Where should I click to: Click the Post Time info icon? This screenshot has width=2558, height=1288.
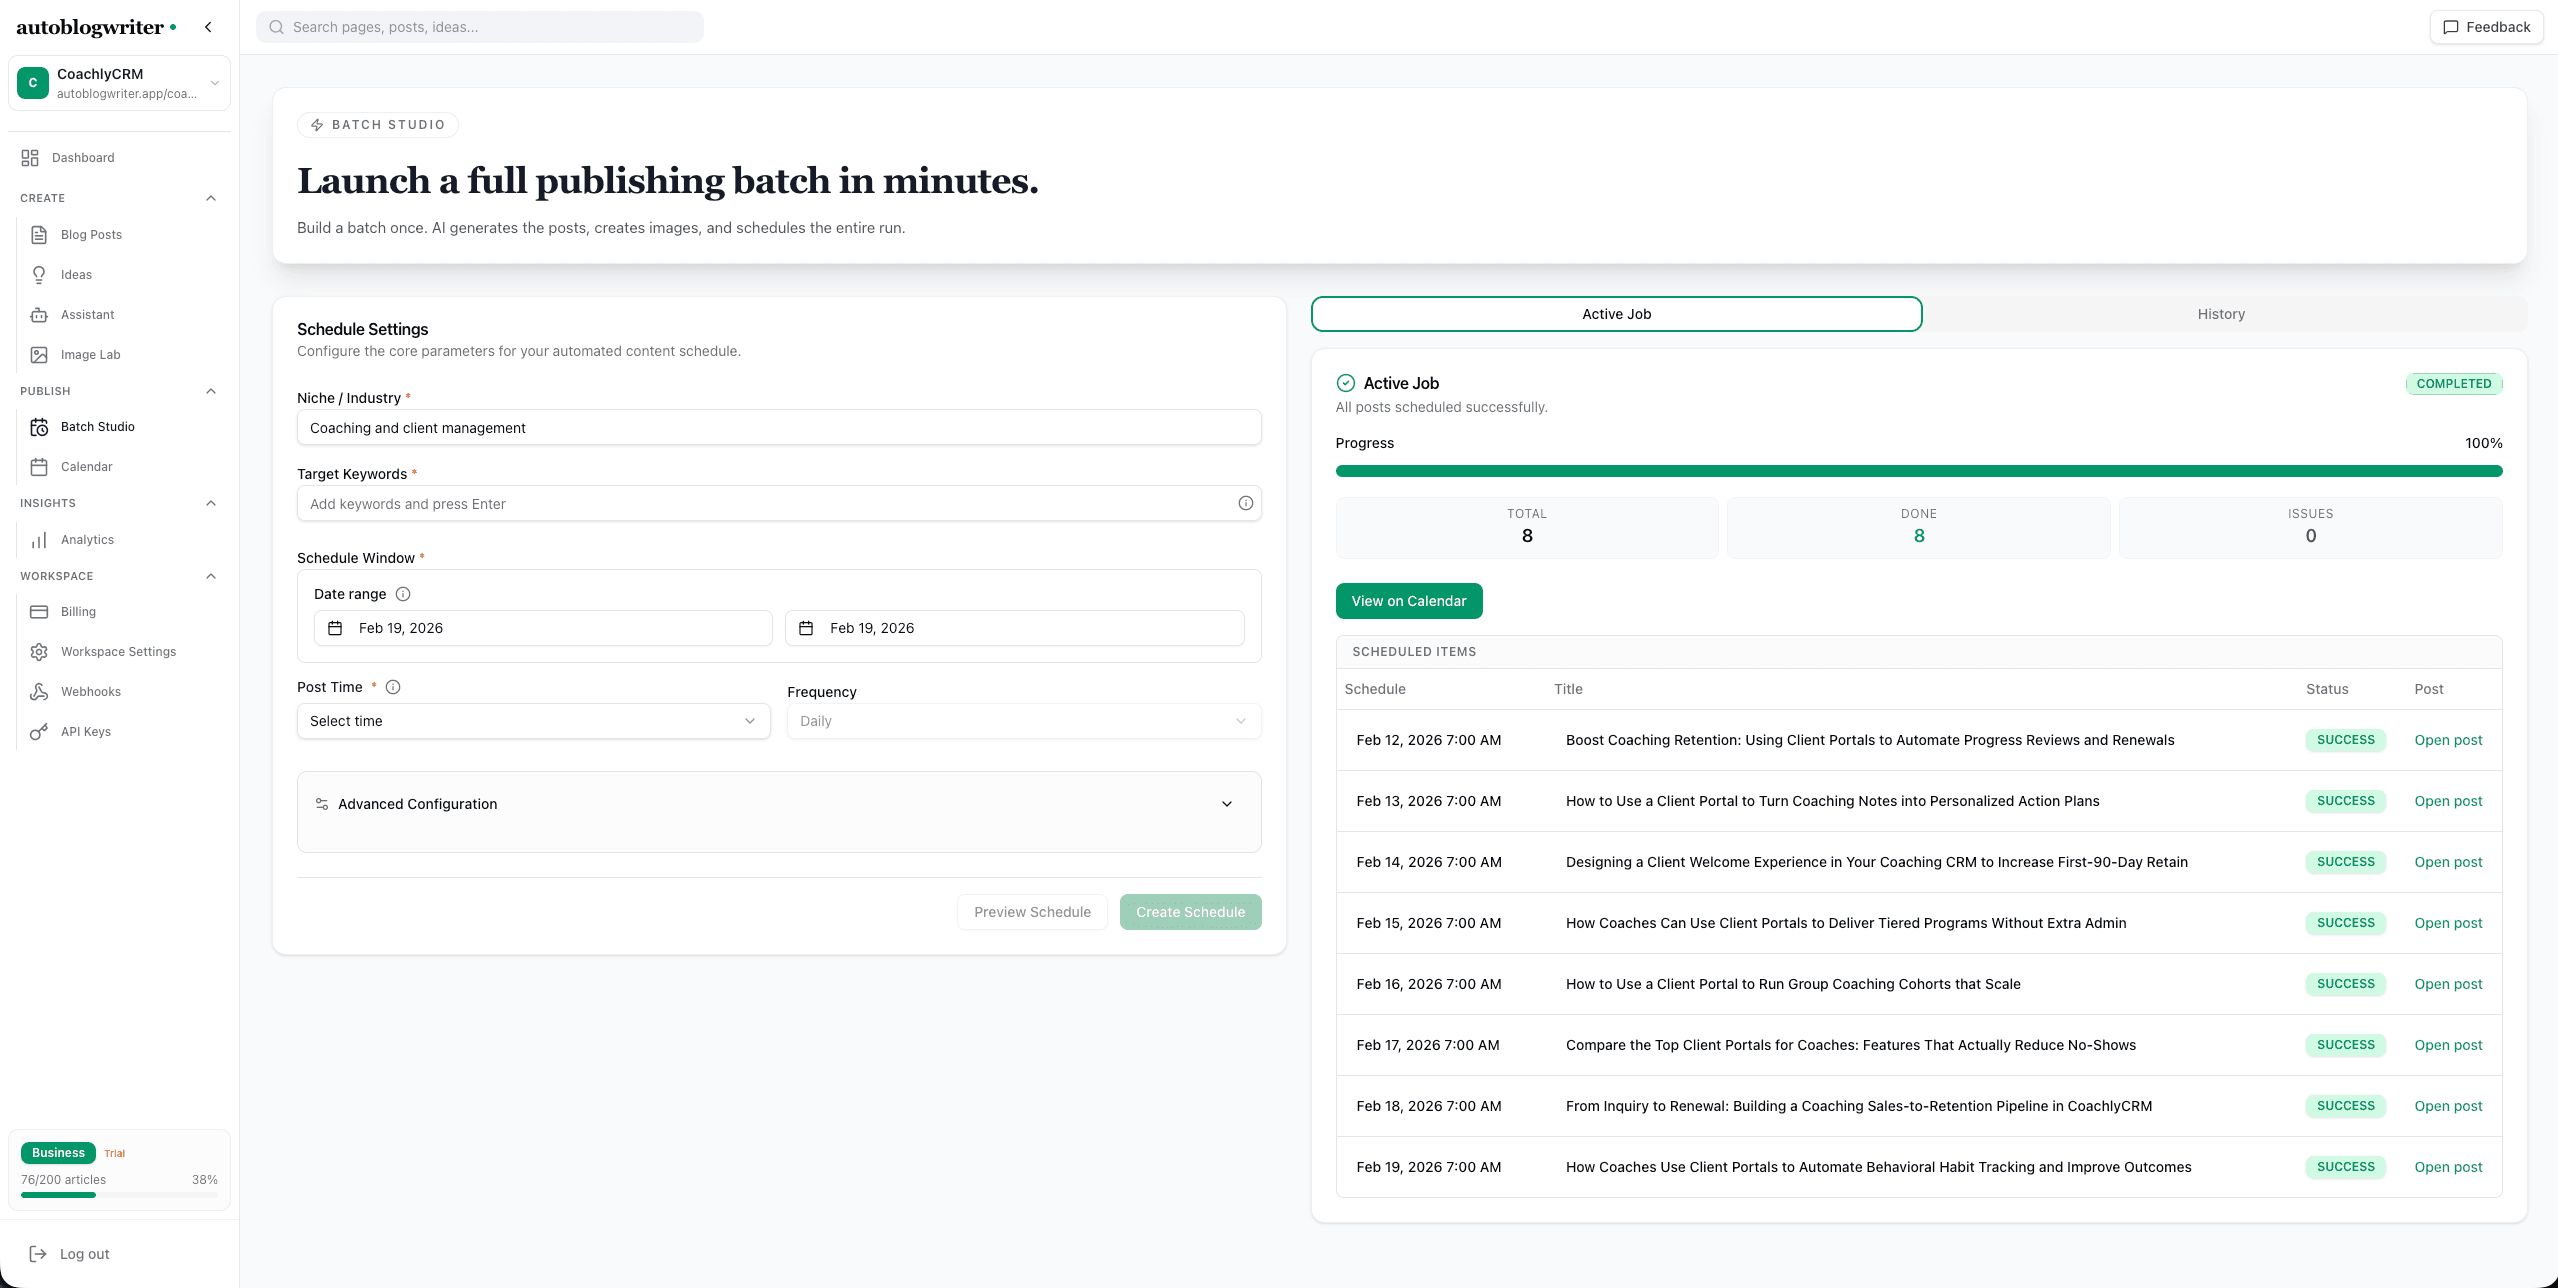click(393, 687)
